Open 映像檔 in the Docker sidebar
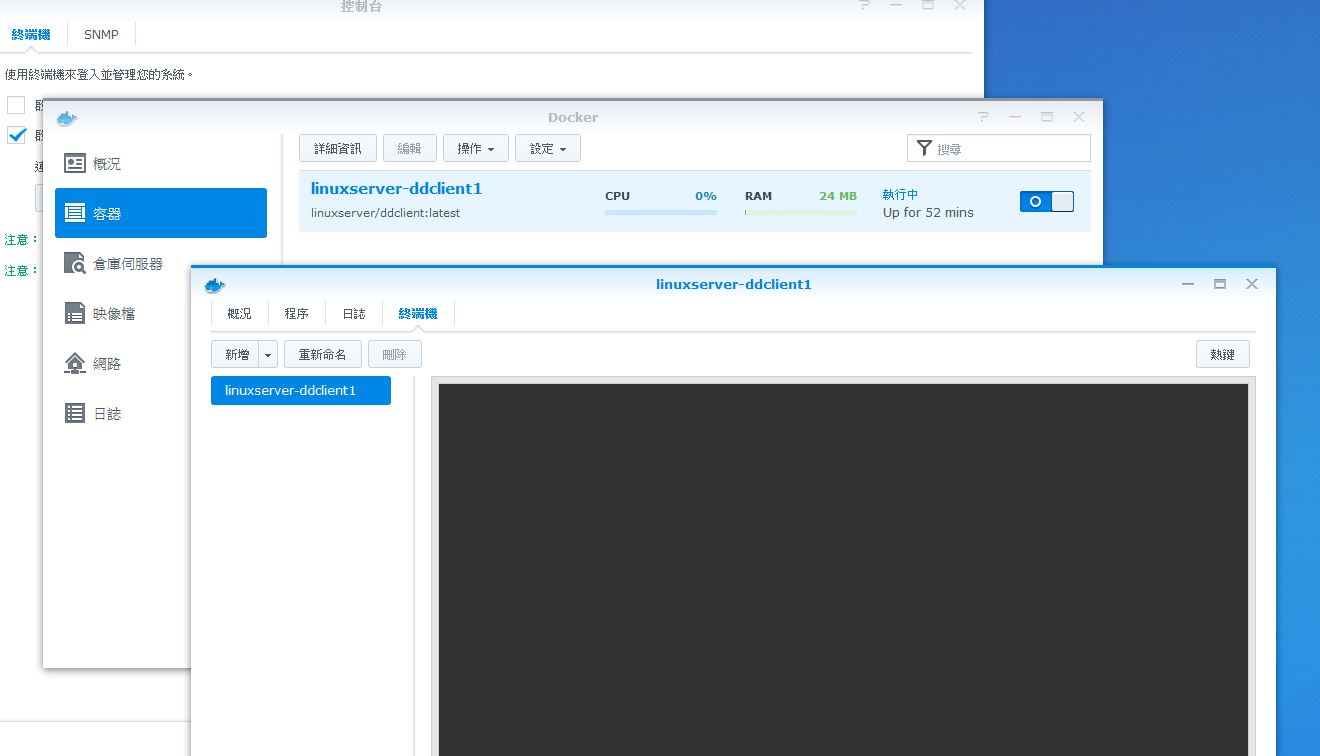 tap(123, 313)
